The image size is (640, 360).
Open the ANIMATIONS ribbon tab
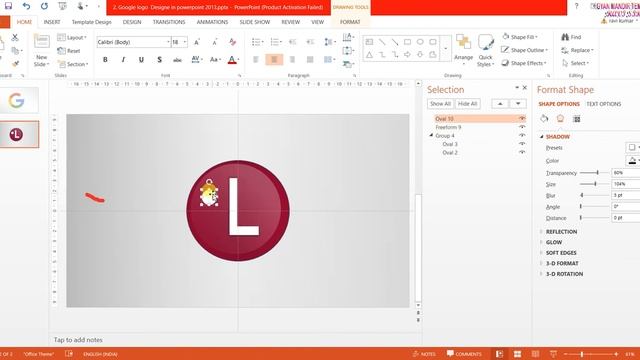tap(212, 22)
